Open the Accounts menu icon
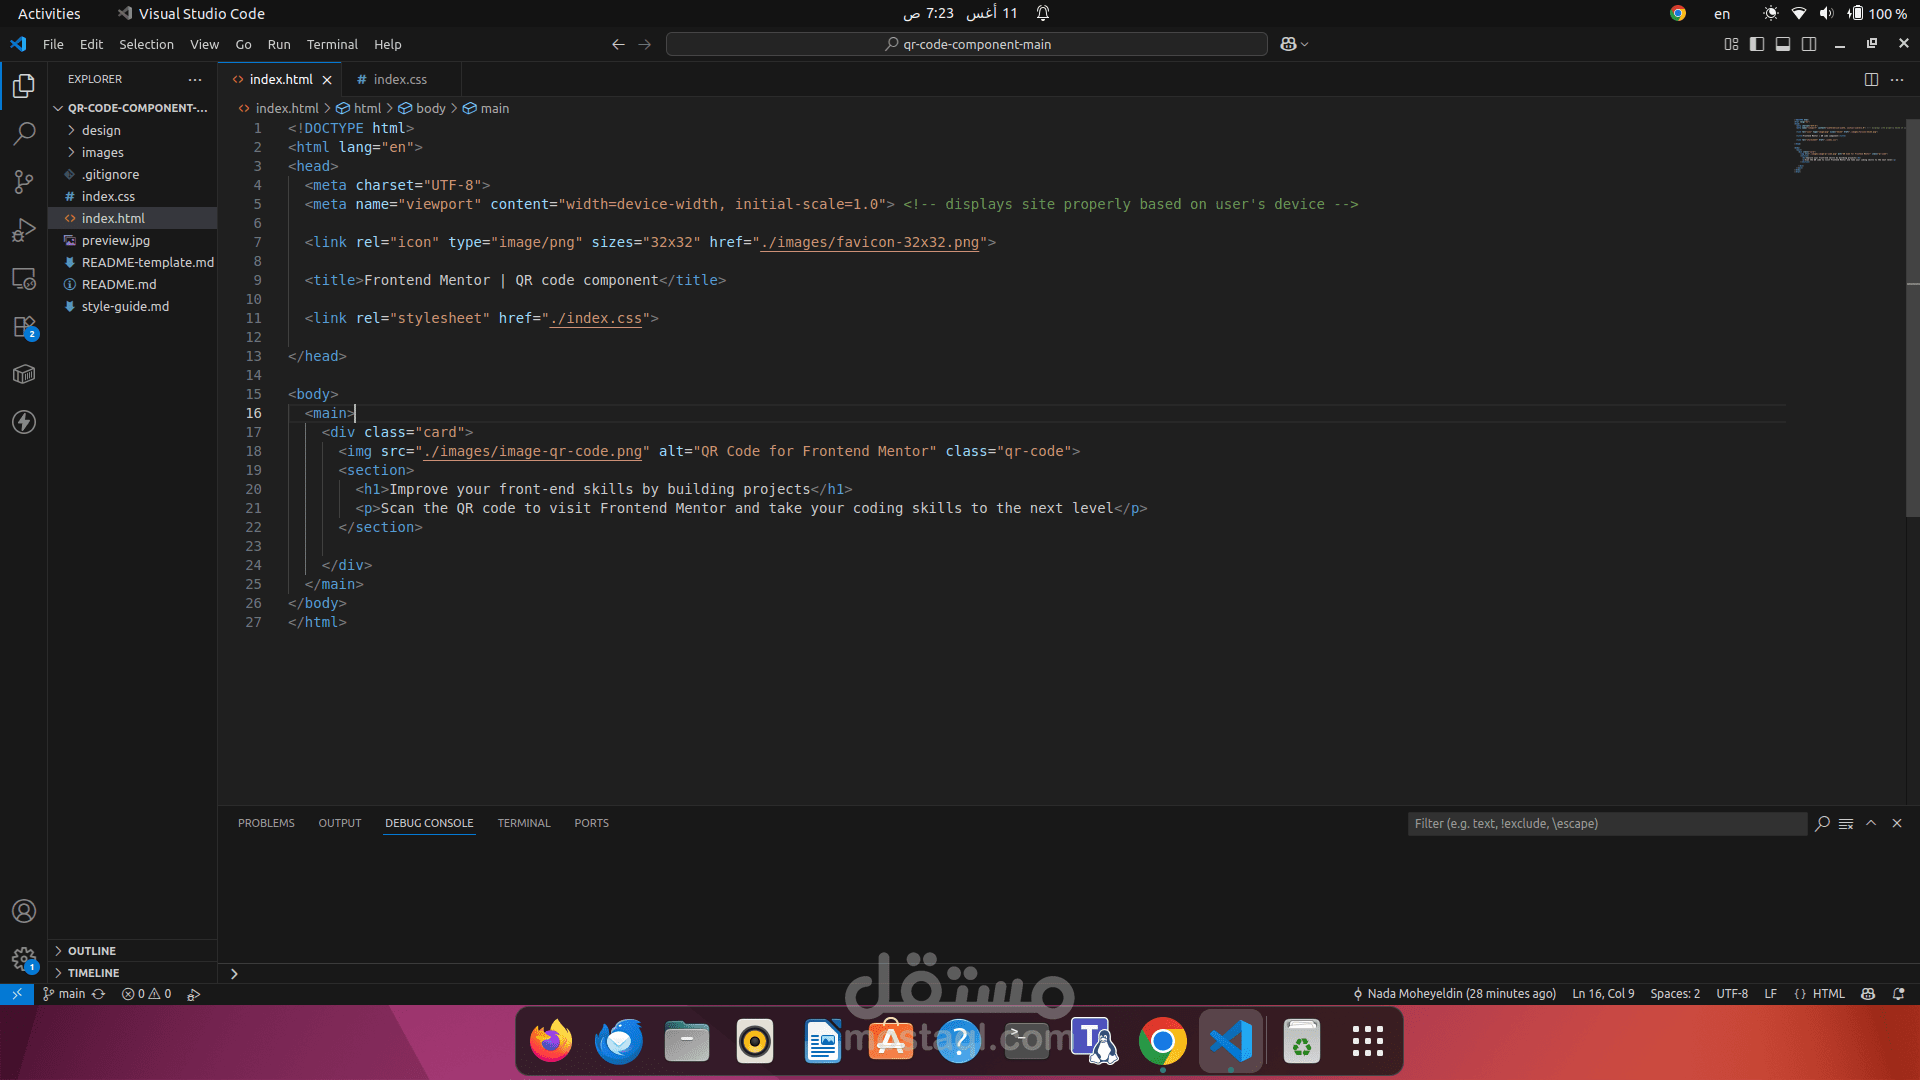Viewport: 1920px width, 1080px height. pyautogui.click(x=24, y=911)
